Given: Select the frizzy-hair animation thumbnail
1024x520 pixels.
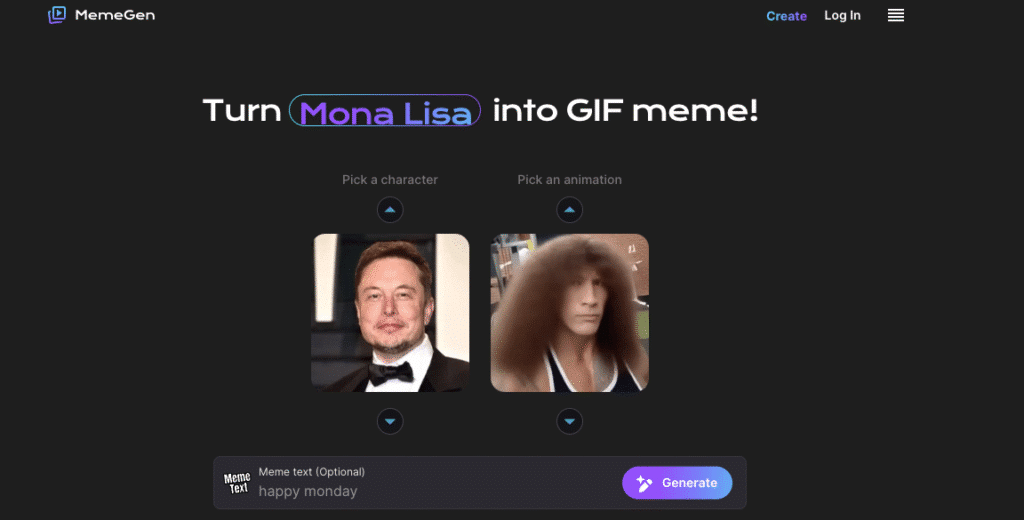Looking at the screenshot, I should coord(569,313).
